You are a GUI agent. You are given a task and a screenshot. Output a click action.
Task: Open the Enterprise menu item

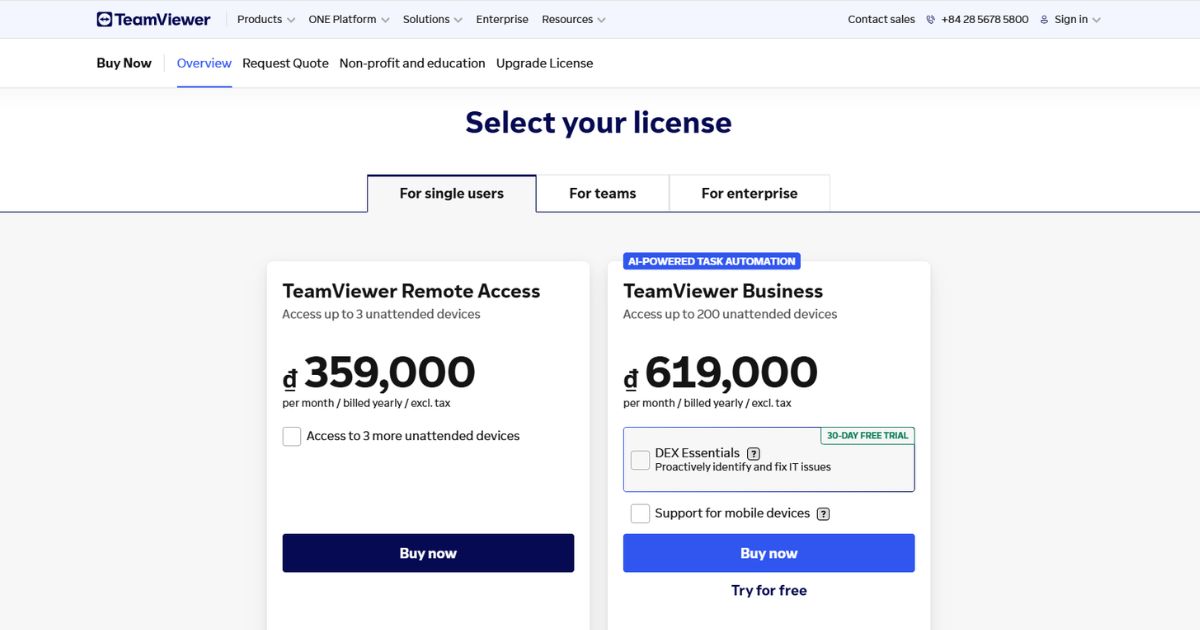502,19
